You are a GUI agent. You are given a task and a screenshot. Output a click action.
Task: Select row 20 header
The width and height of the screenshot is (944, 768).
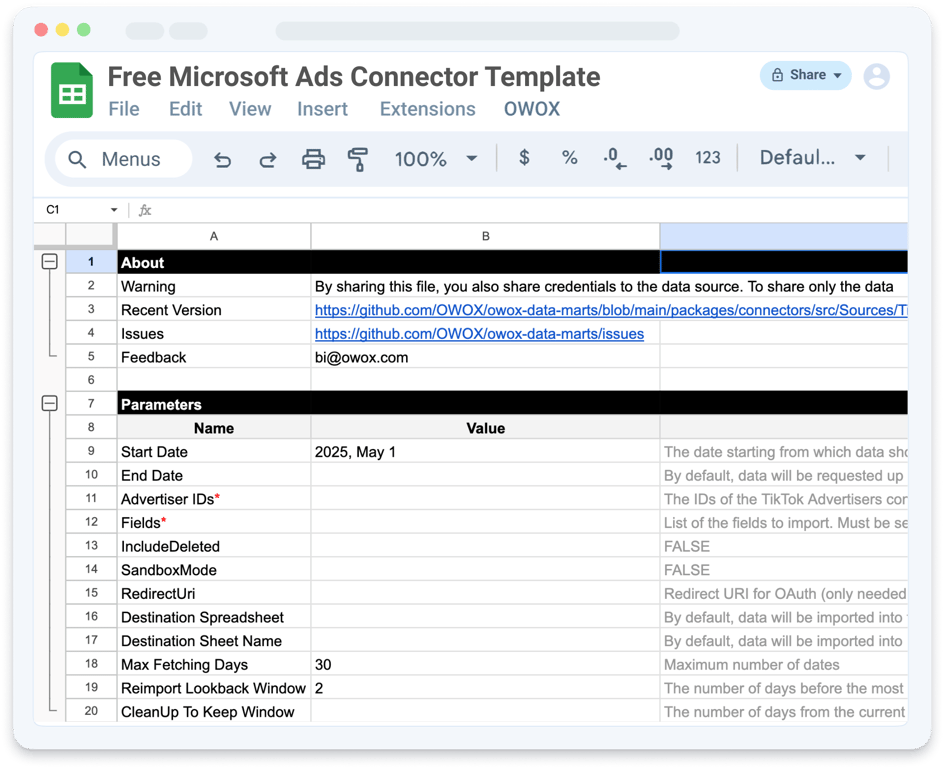point(91,711)
